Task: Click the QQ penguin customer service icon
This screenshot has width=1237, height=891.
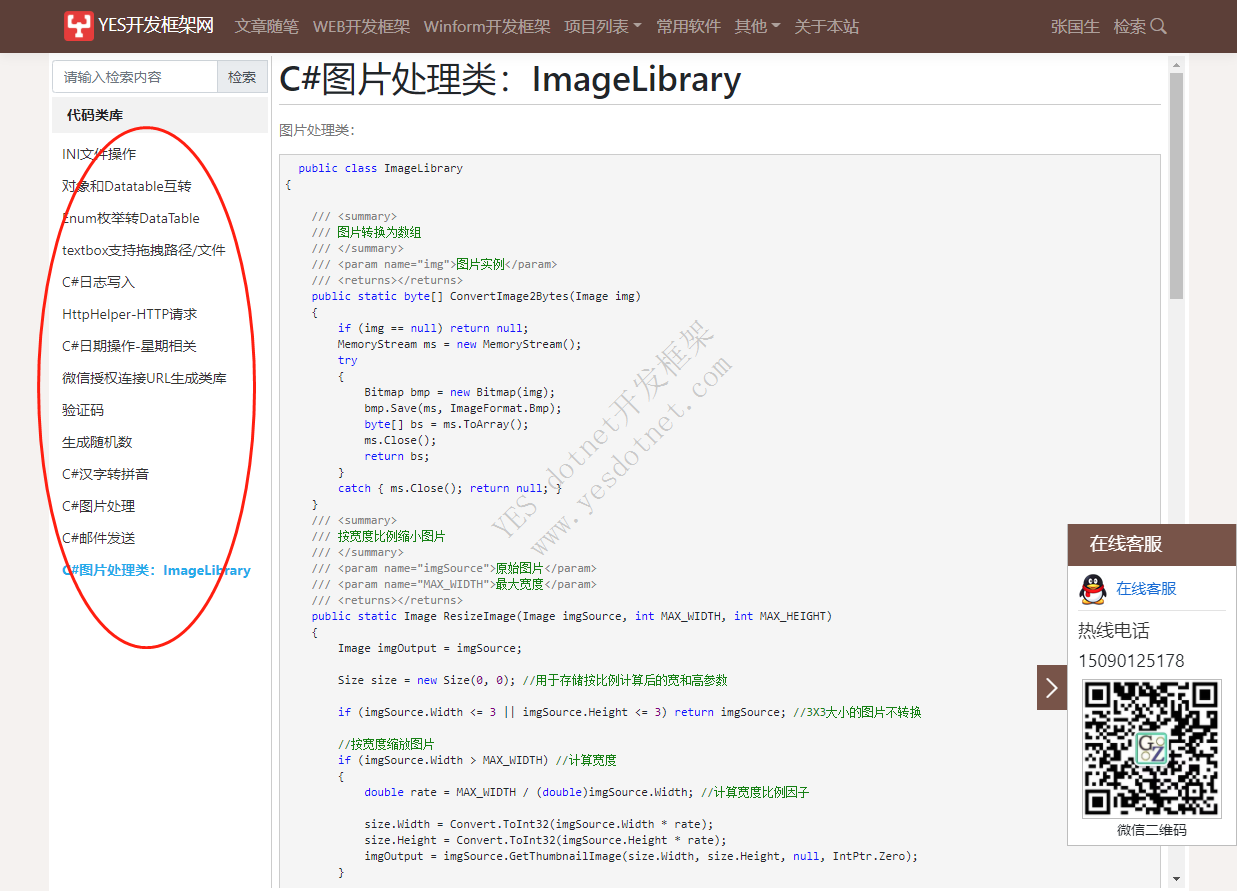Action: coord(1092,589)
